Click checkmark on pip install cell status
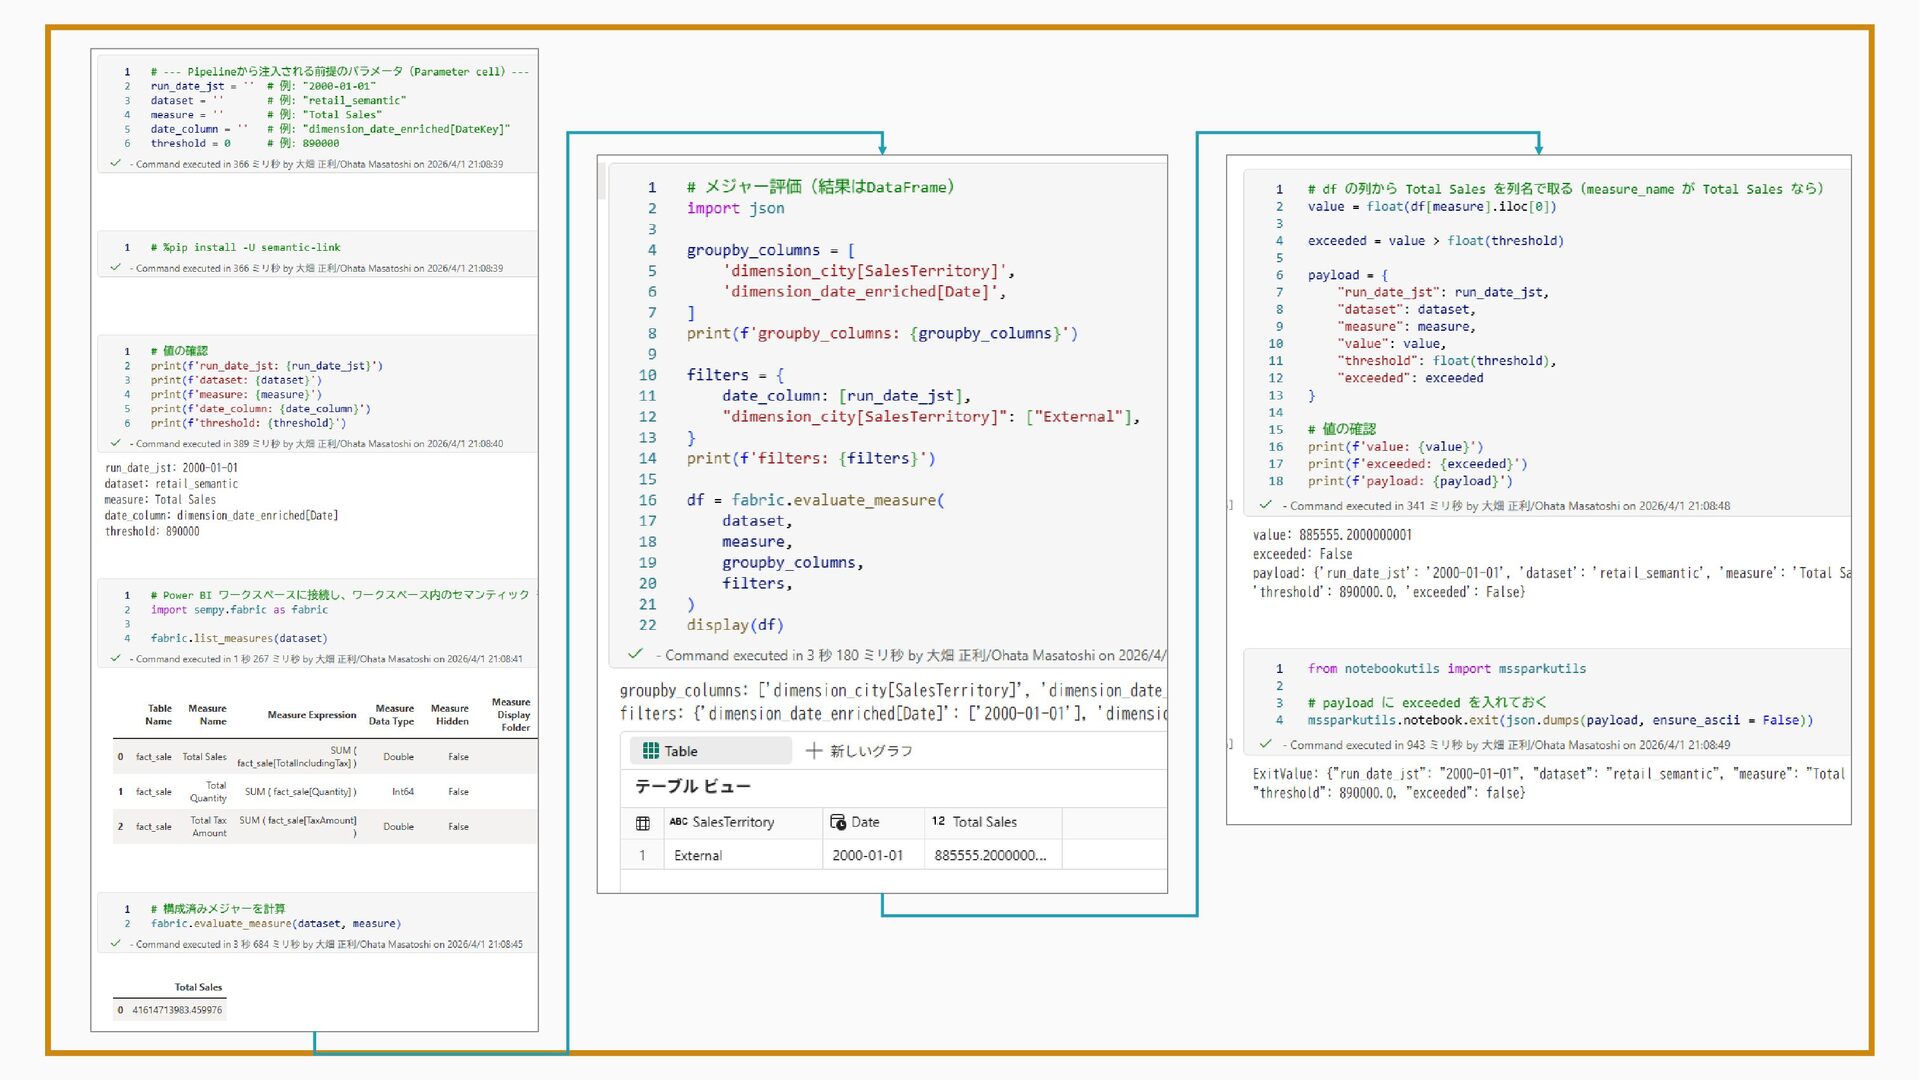The height and width of the screenshot is (1080, 1920). [115, 267]
